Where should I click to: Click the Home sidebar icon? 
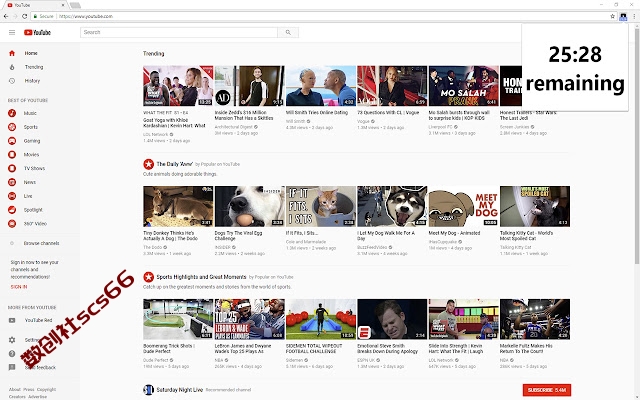12,53
